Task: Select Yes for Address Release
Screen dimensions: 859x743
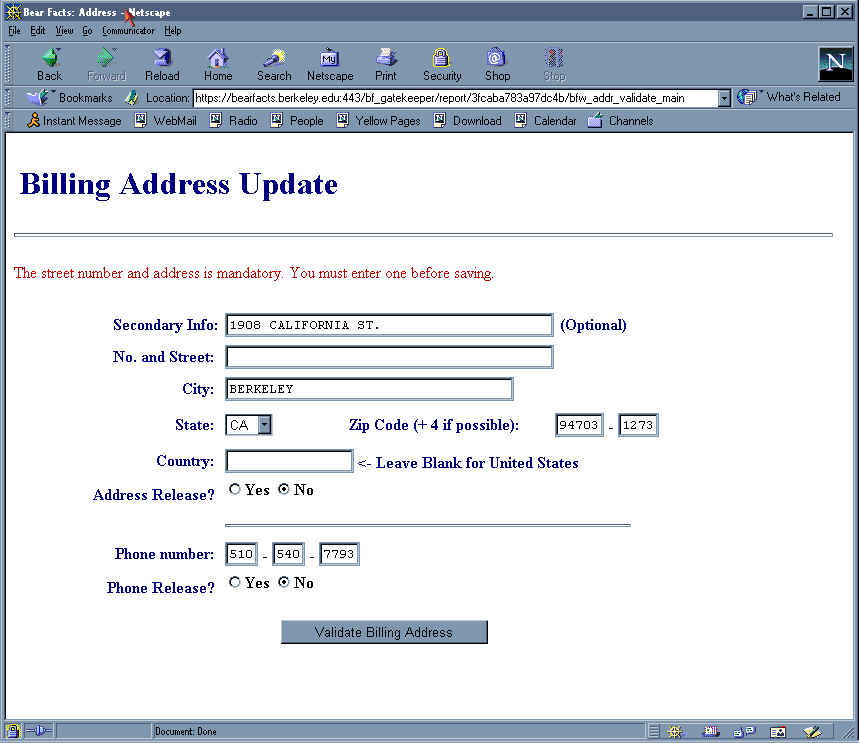Action: 235,490
